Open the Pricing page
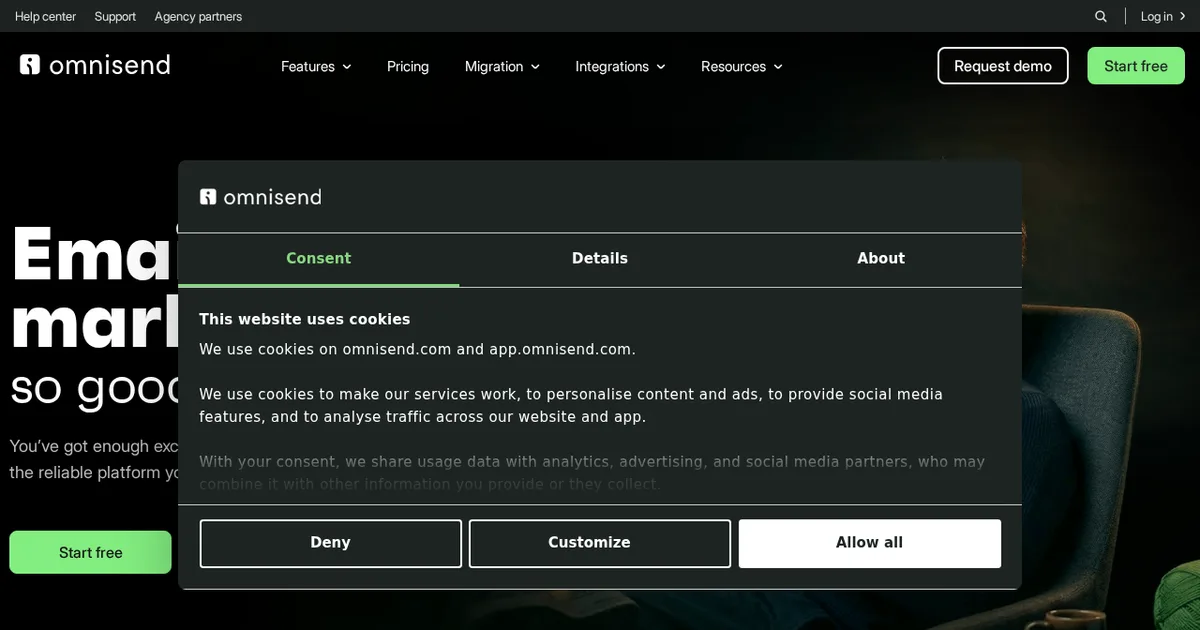Image resolution: width=1200 pixels, height=630 pixels. pos(408,66)
